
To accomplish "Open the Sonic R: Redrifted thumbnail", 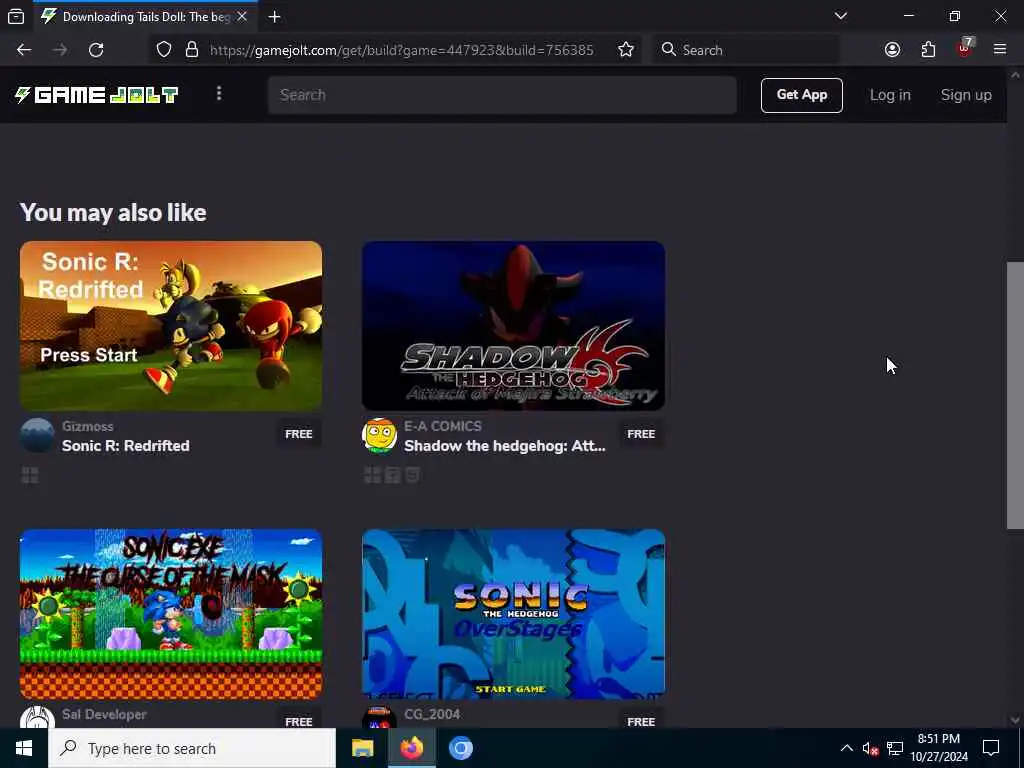I will (x=171, y=326).
